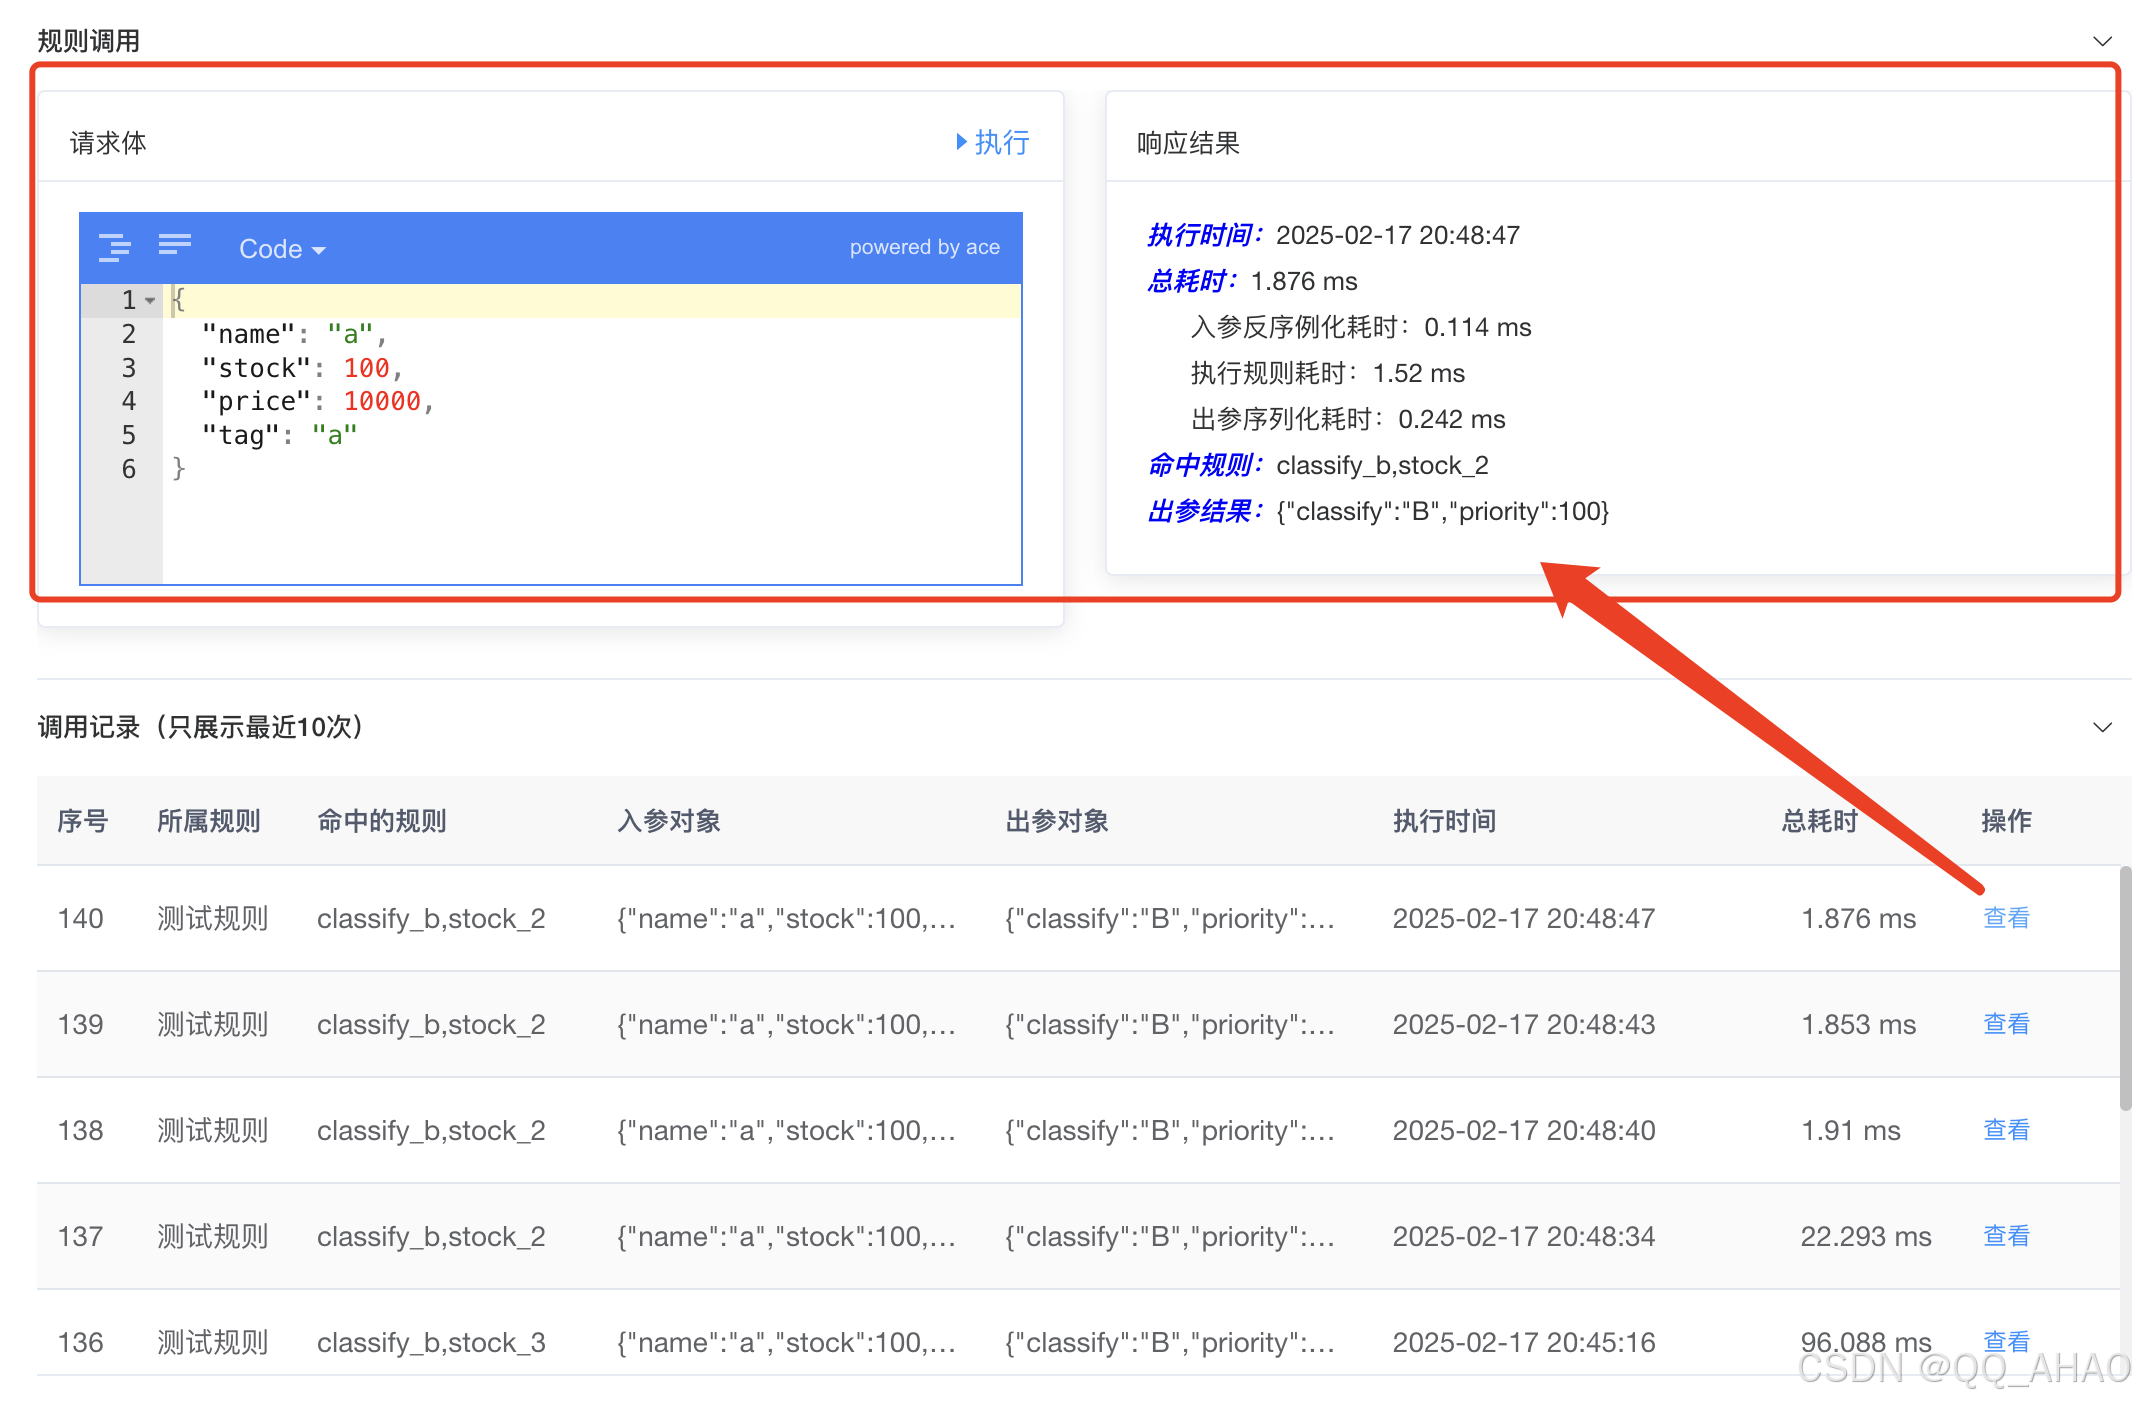The width and height of the screenshot is (2136, 1404).
Task: Click the powered by ace link
Action: pos(924,247)
